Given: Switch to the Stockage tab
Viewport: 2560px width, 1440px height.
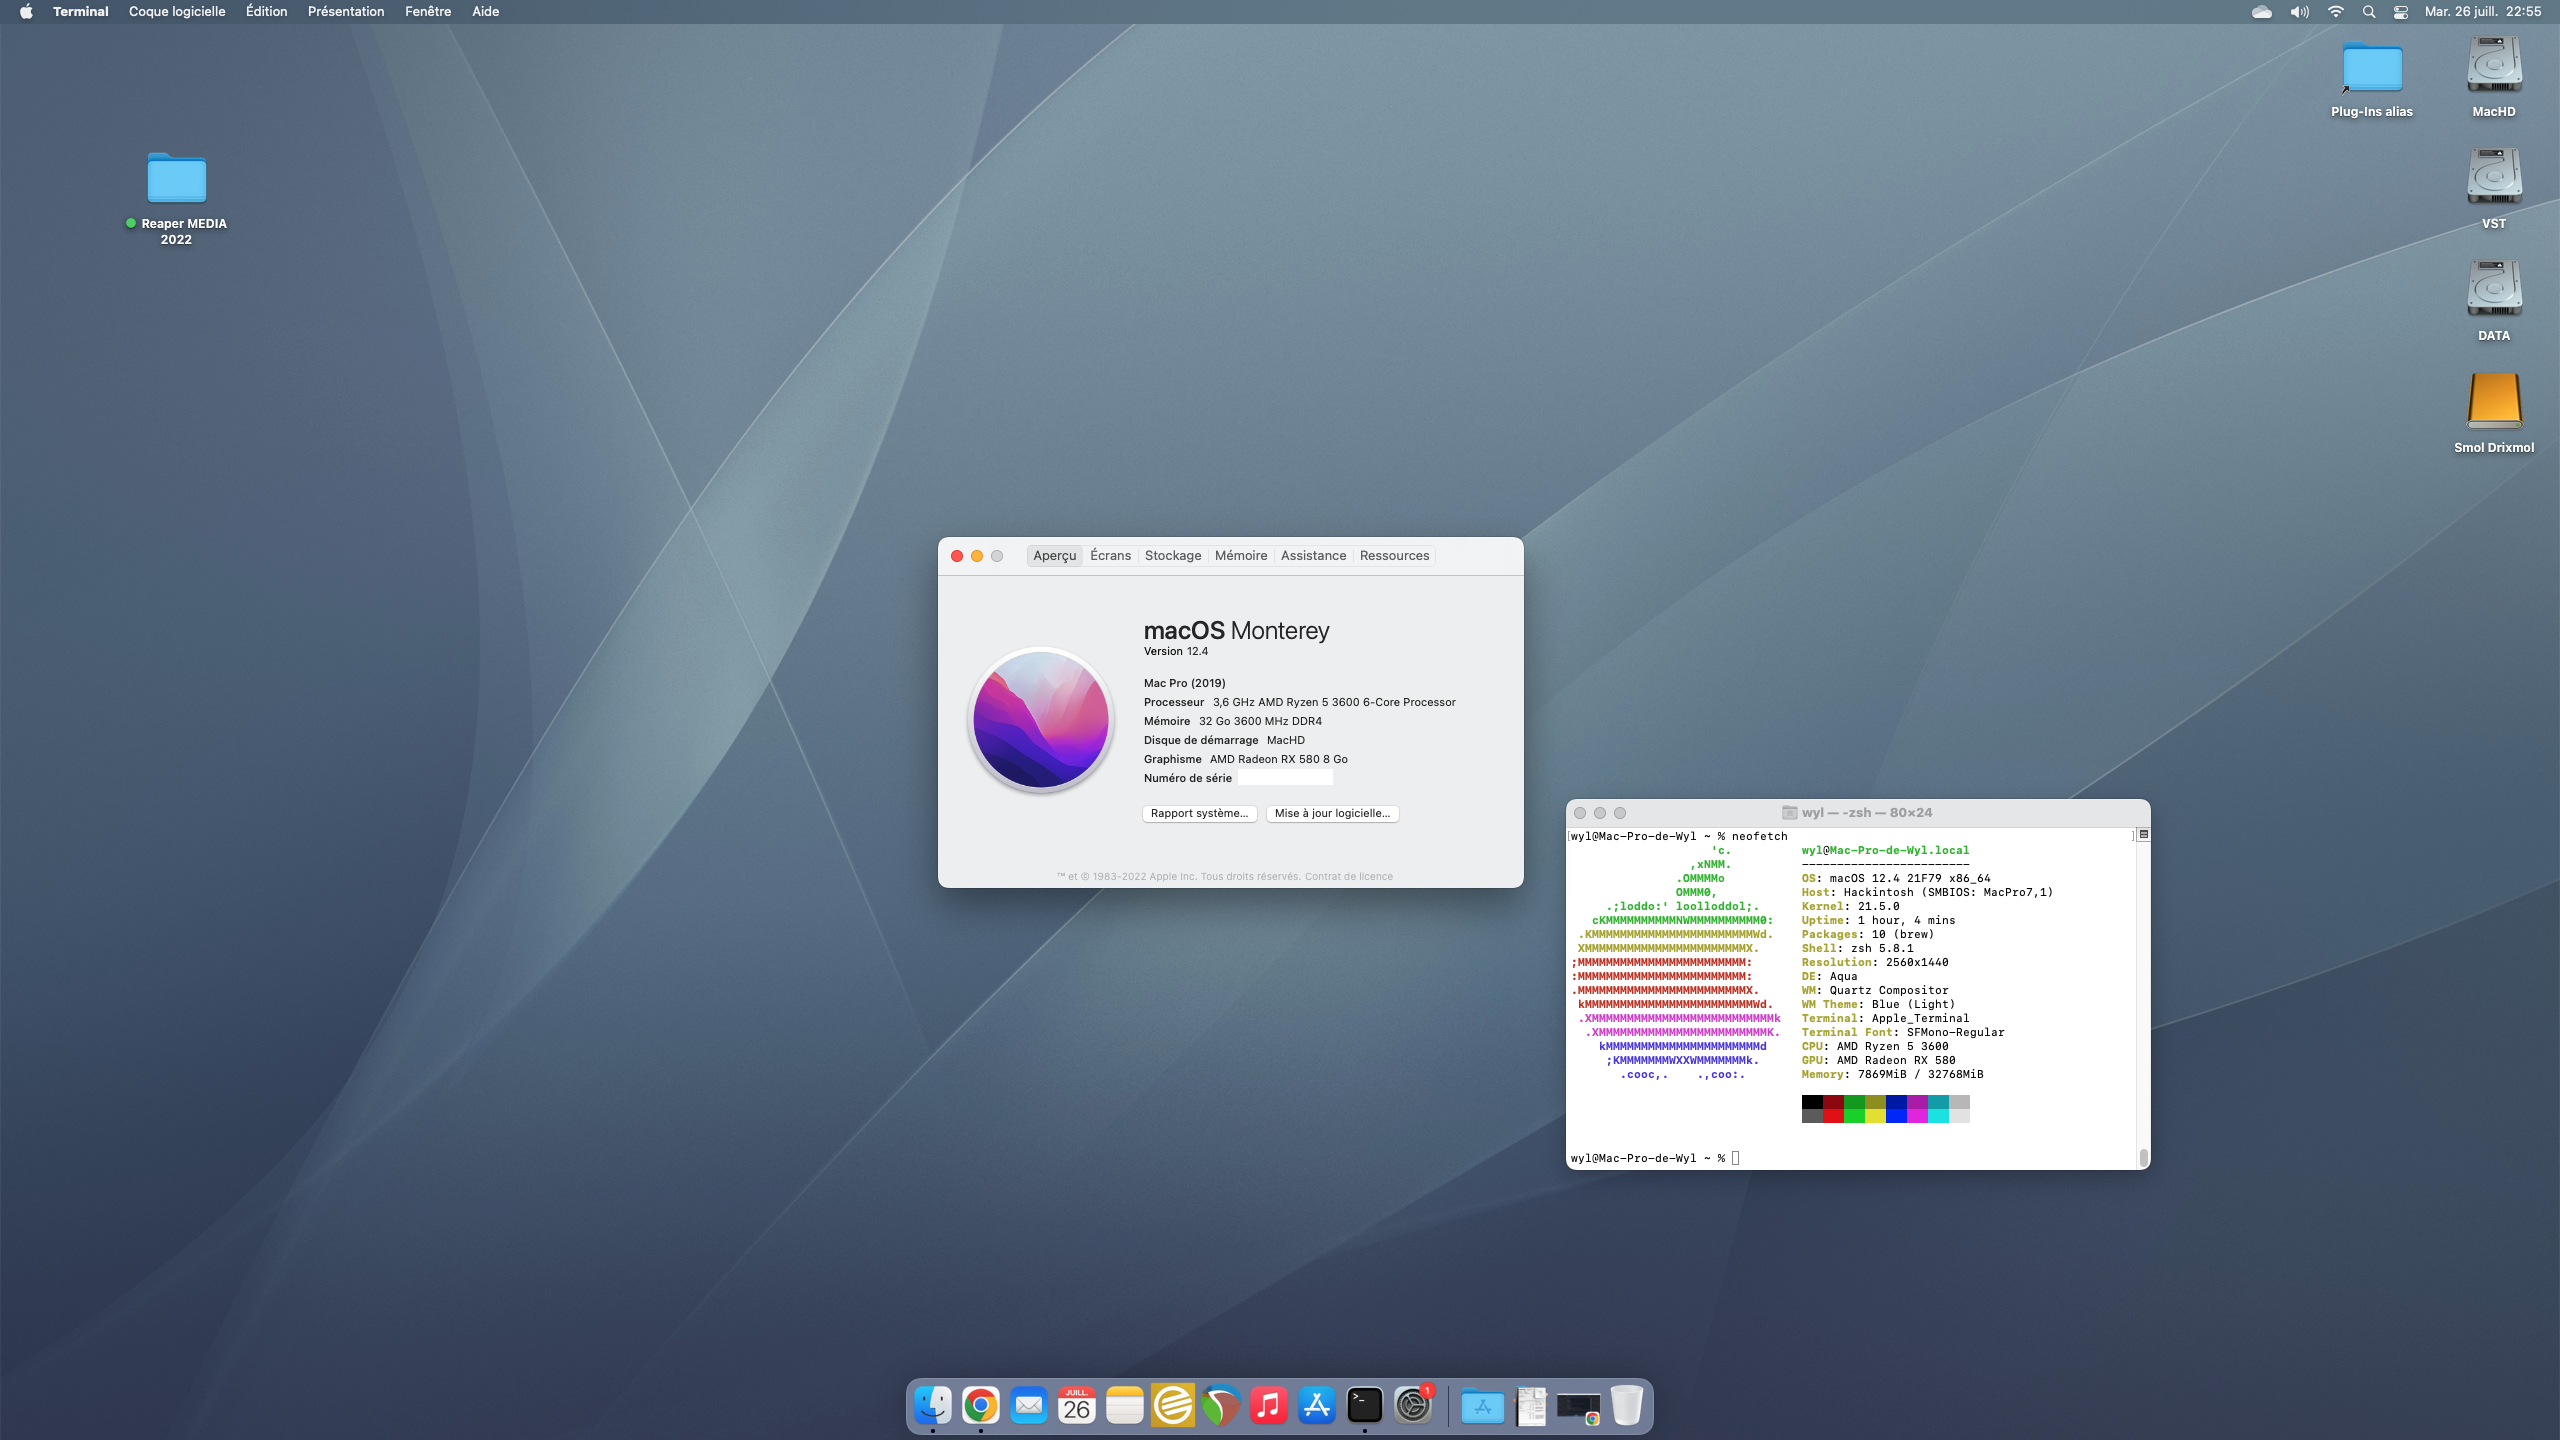Looking at the screenshot, I should pos(1172,556).
